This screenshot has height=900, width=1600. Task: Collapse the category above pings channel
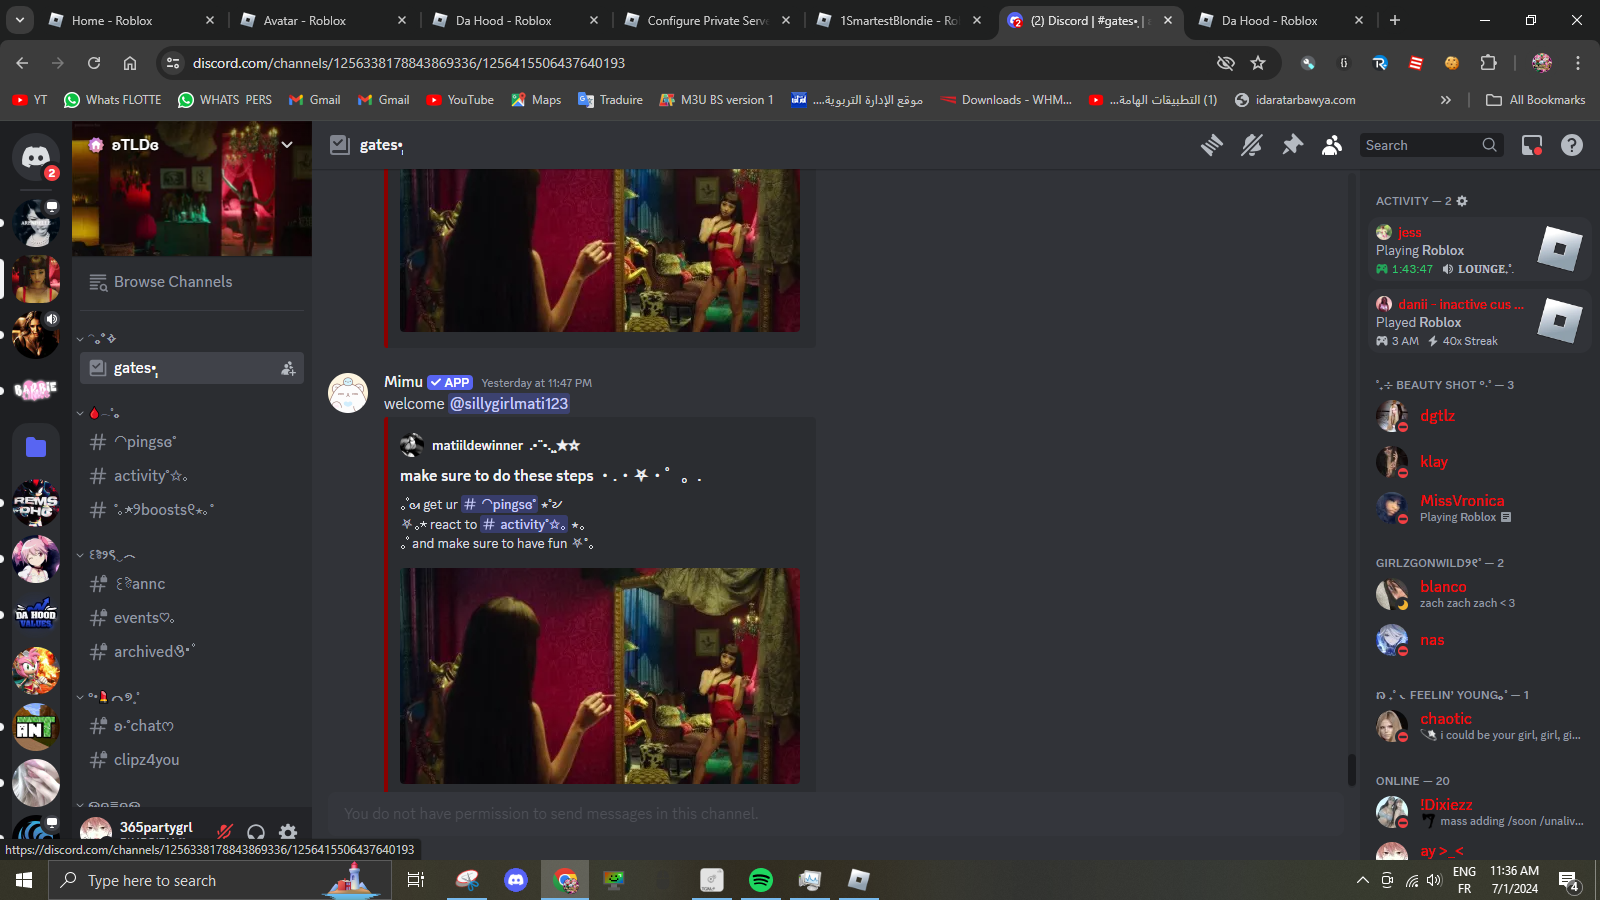point(98,413)
